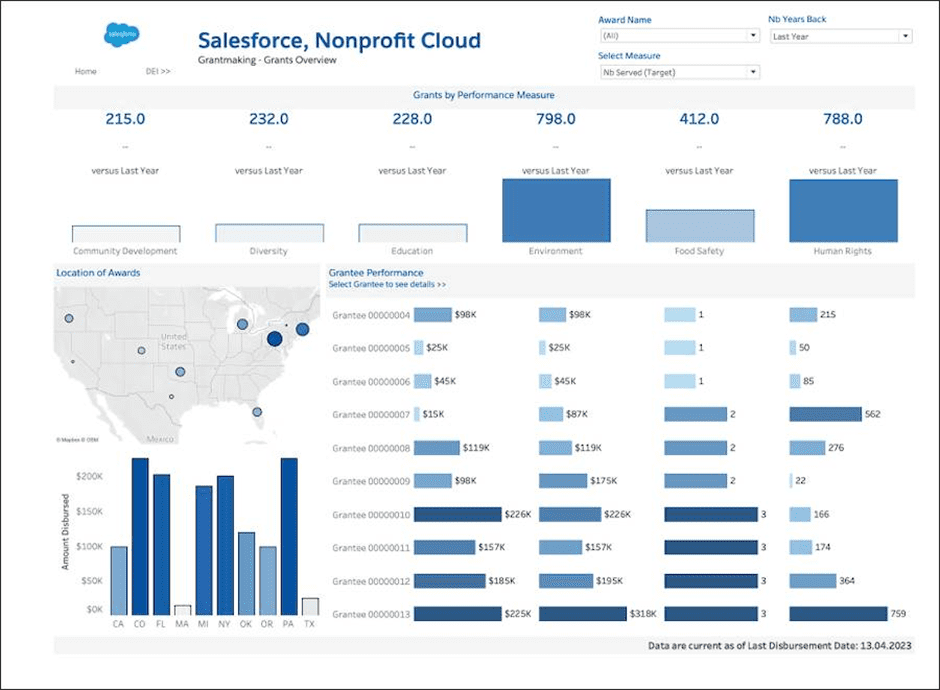Open the Select Measure dropdown
The height and width of the screenshot is (690, 940).
(678, 72)
